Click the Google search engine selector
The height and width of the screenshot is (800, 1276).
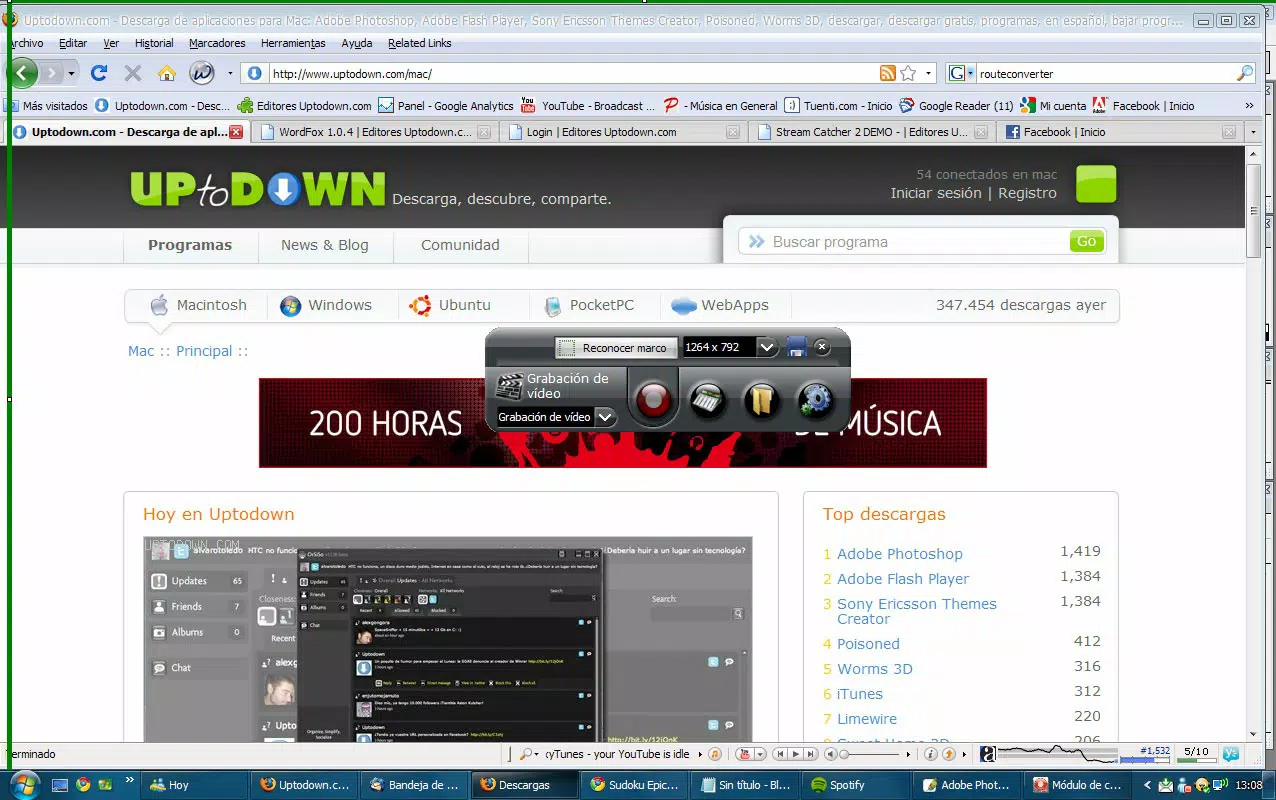pos(961,73)
